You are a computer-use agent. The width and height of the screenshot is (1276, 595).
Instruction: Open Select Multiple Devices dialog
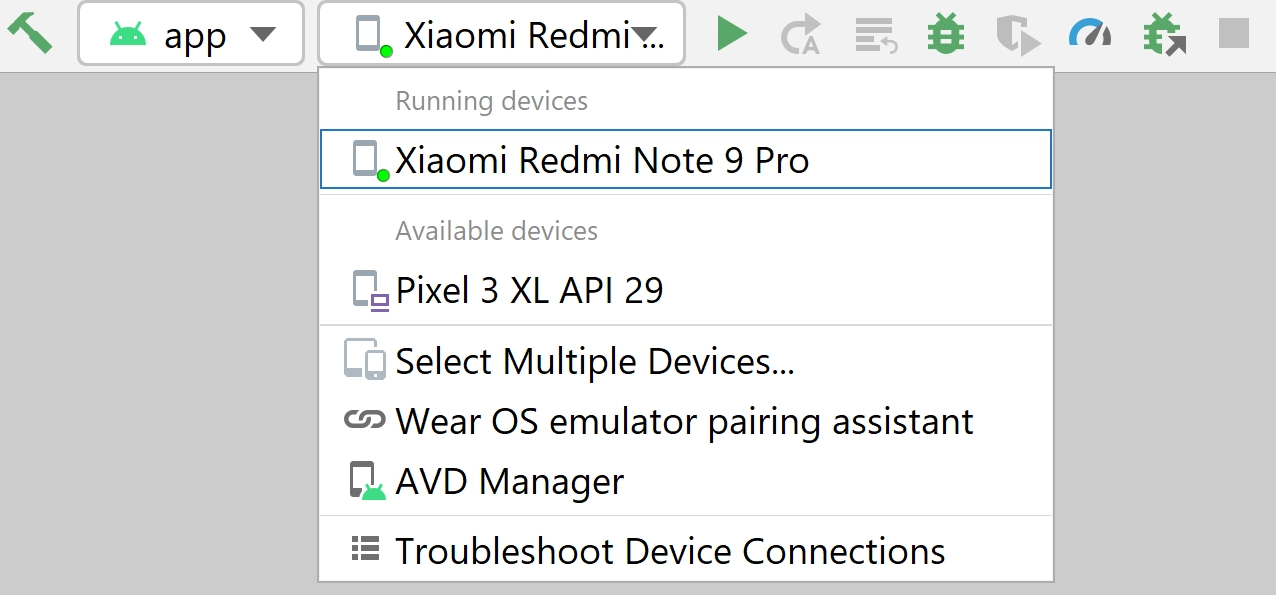pyautogui.click(x=595, y=361)
